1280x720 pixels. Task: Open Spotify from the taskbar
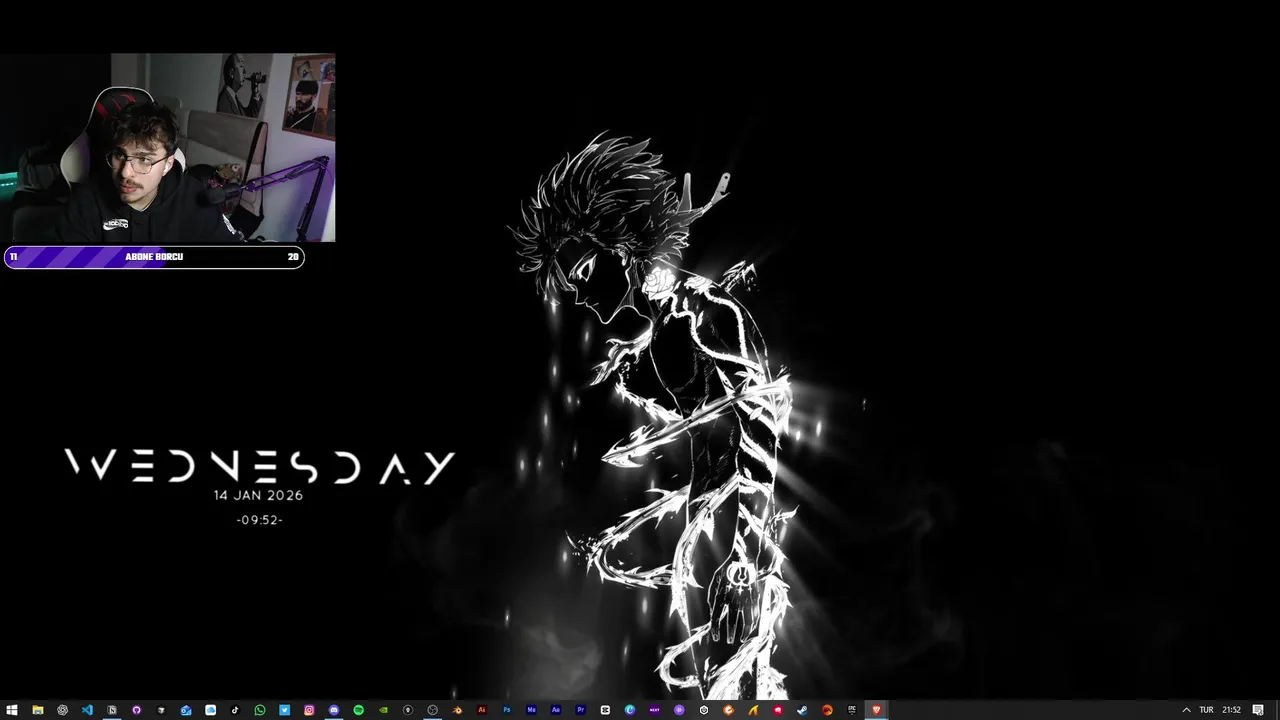358,710
